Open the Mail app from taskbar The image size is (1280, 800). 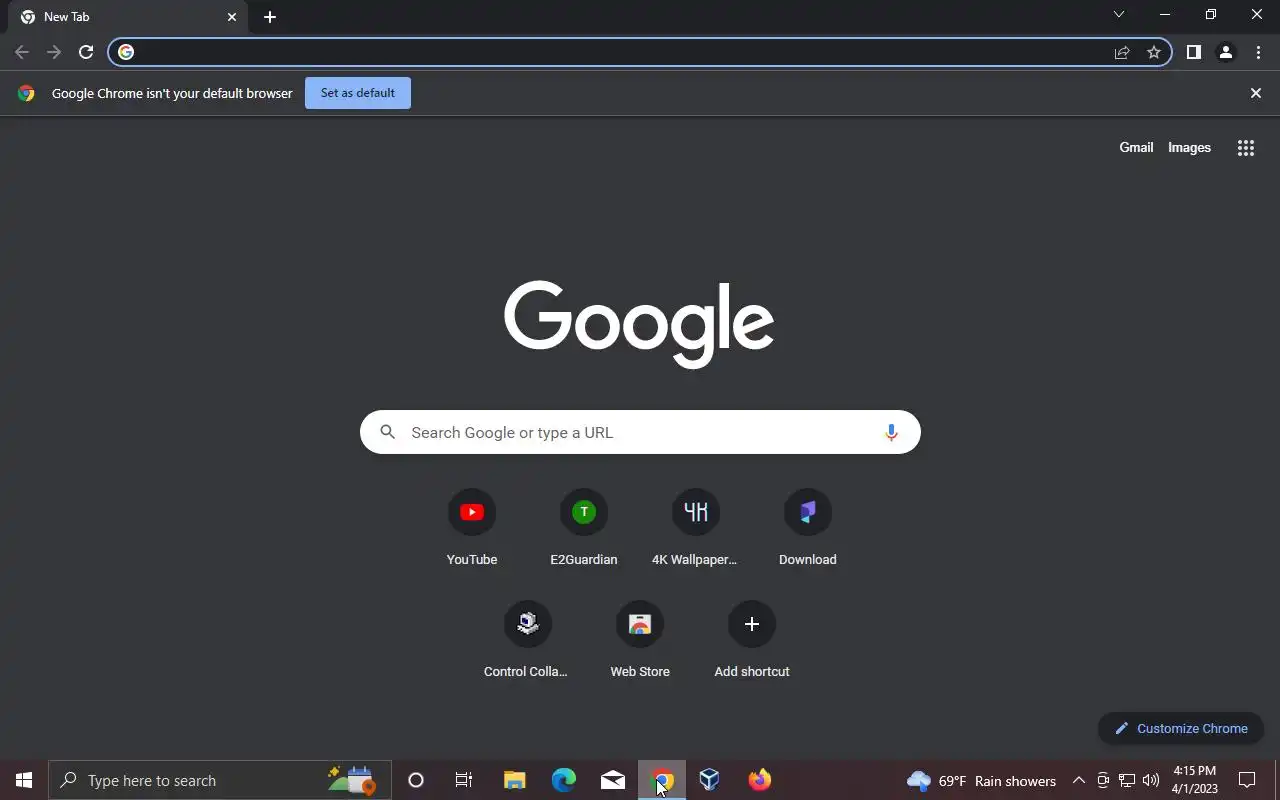[613, 780]
